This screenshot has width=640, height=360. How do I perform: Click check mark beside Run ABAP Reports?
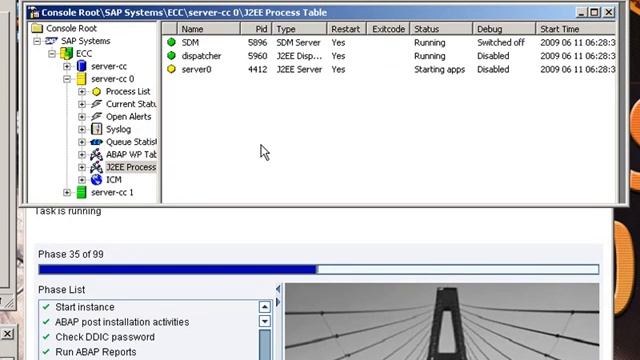(x=46, y=351)
